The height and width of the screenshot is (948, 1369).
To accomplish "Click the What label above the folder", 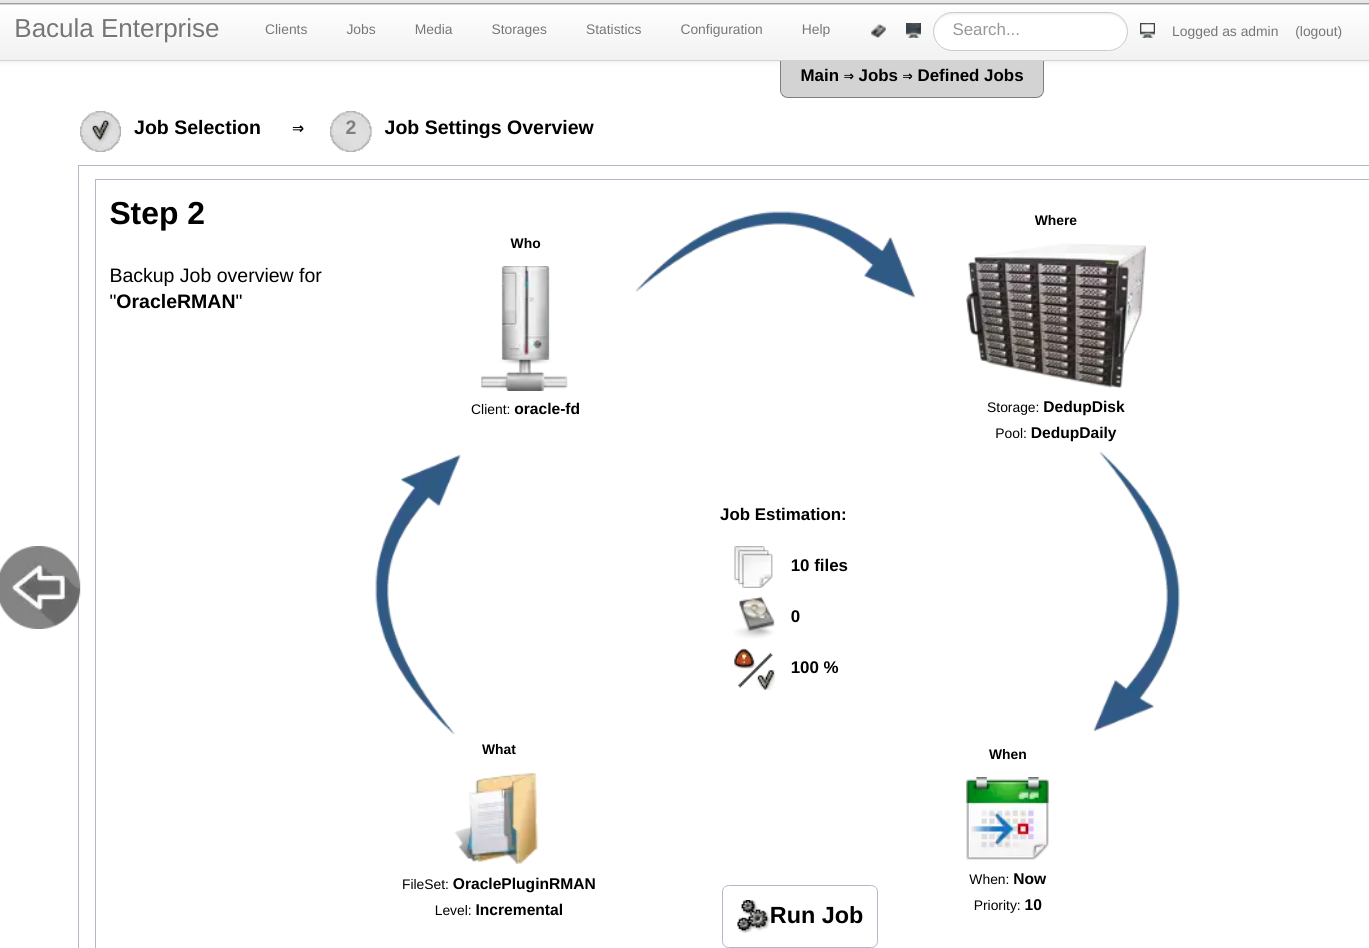I will point(499,749).
